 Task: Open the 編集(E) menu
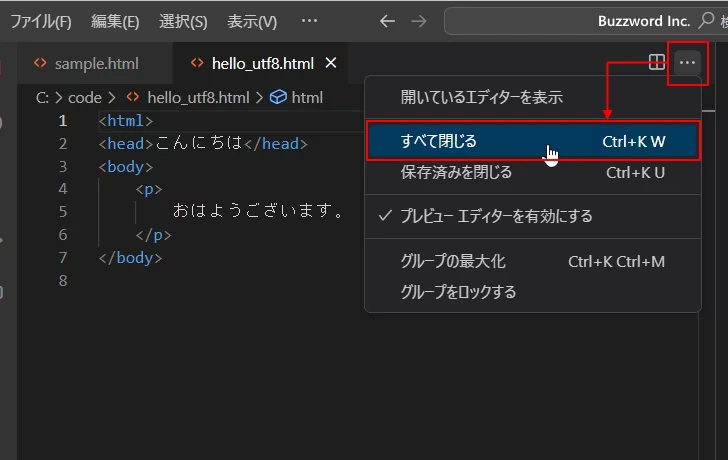[115, 21]
